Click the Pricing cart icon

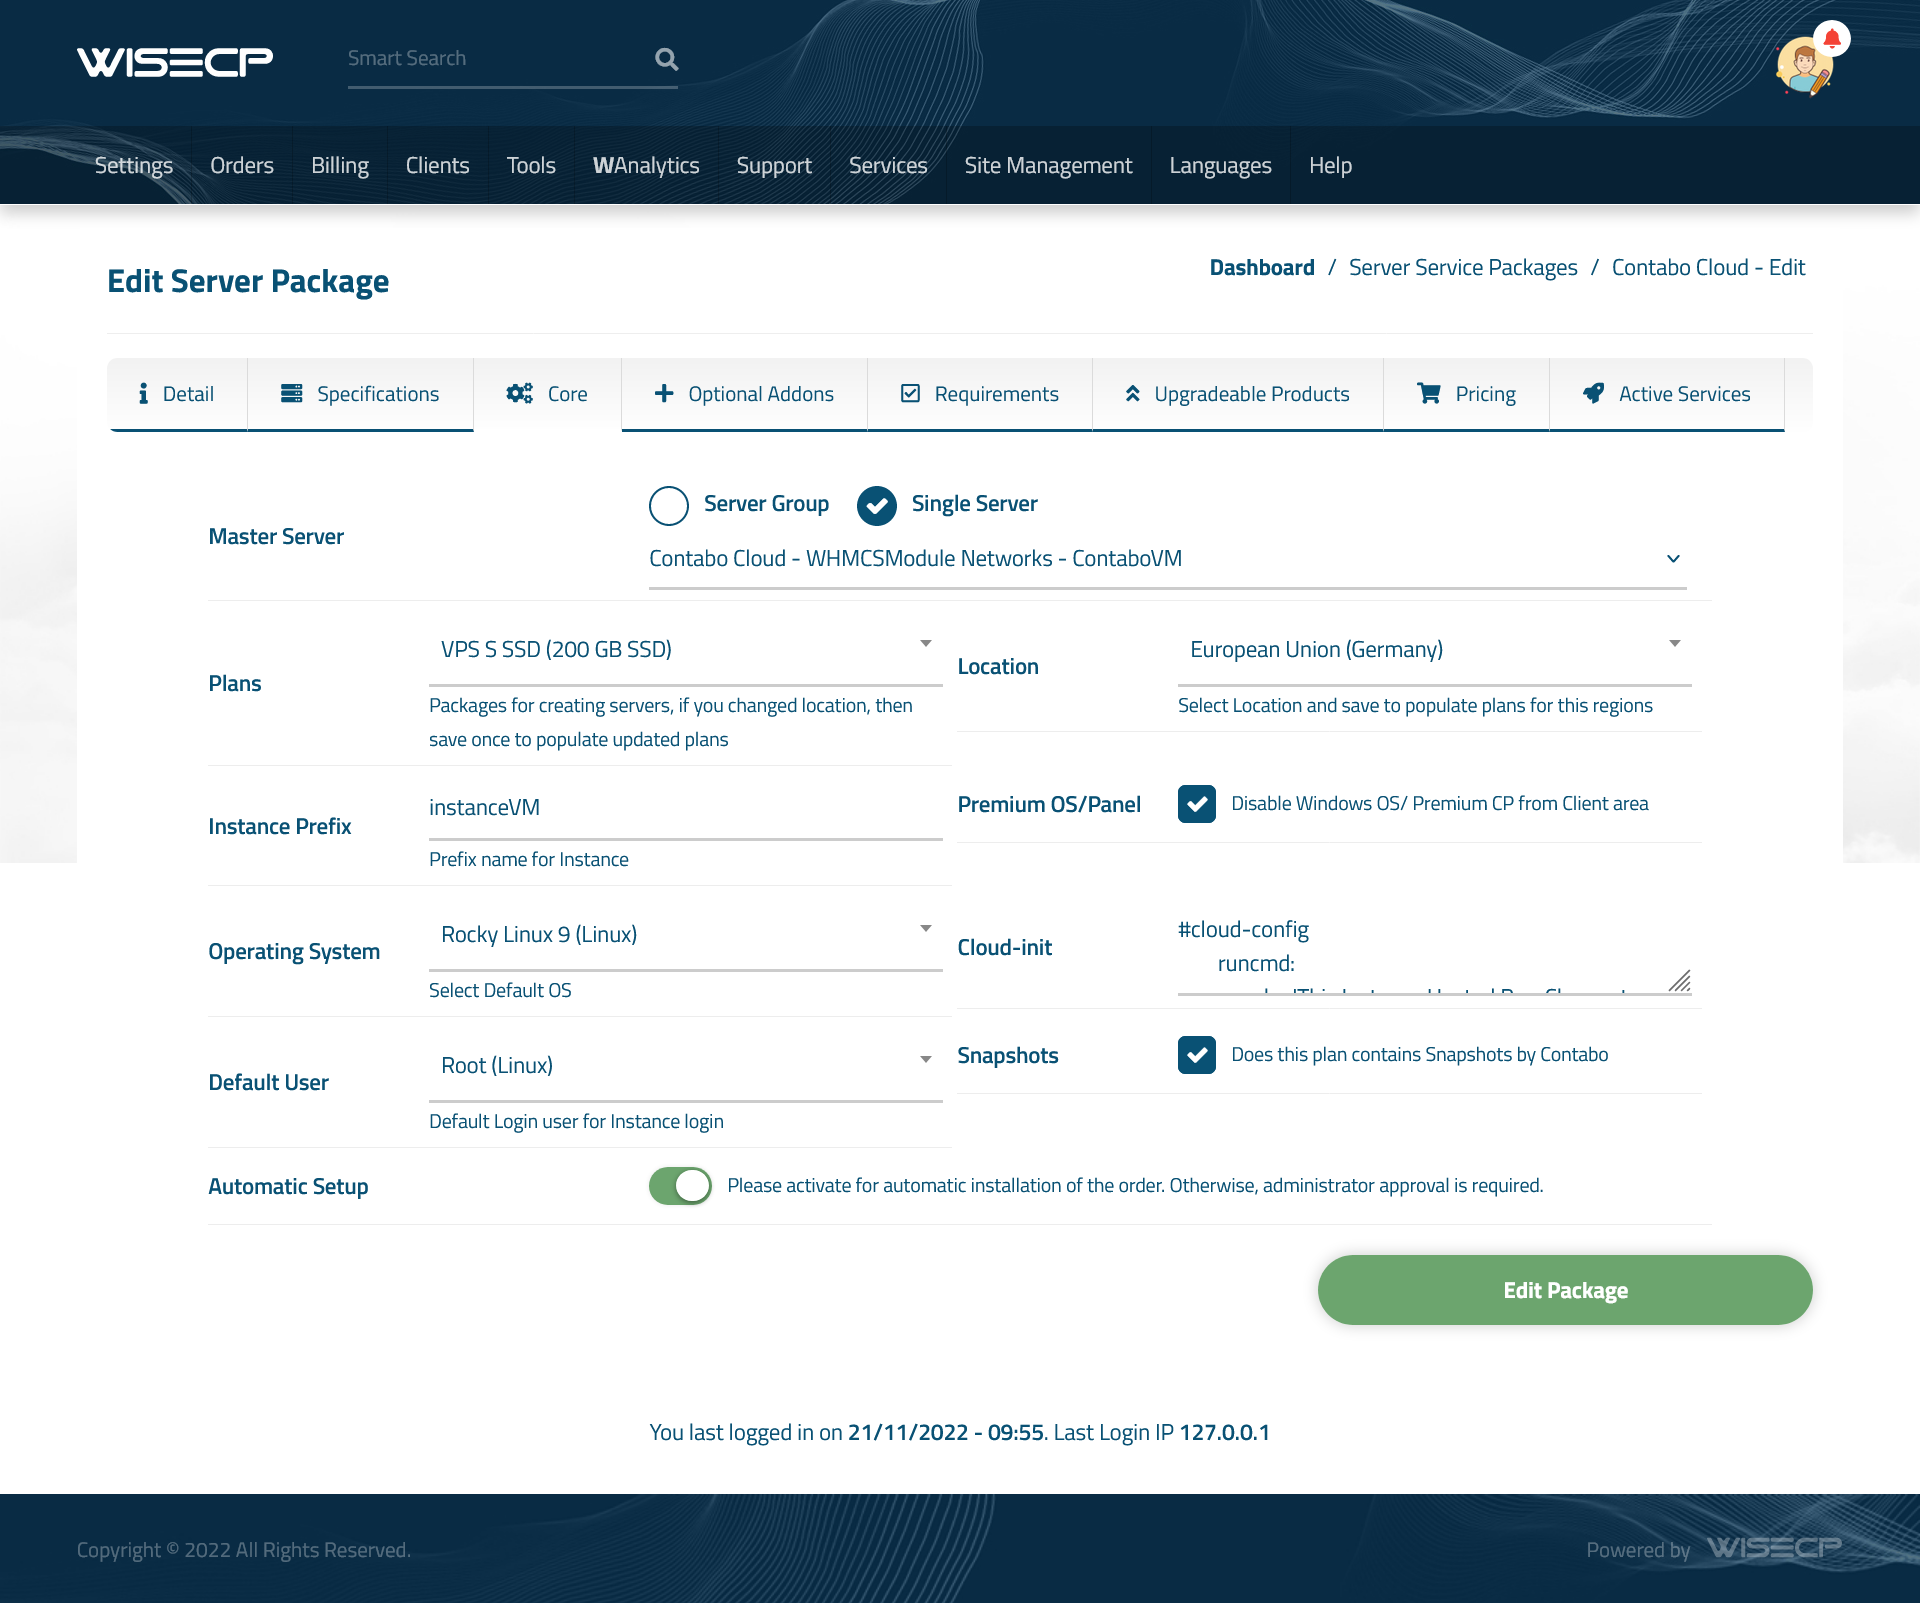point(1426,394)
